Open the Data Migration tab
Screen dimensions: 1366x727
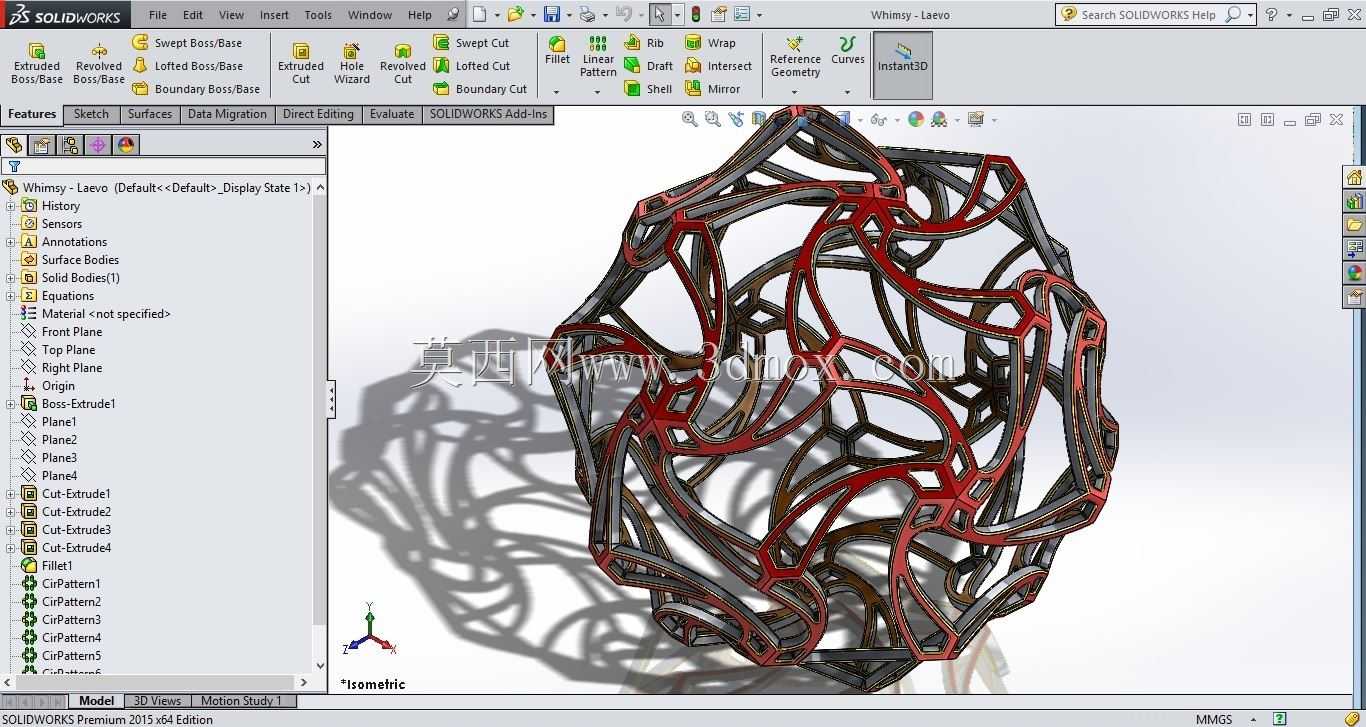pos(227,114)
